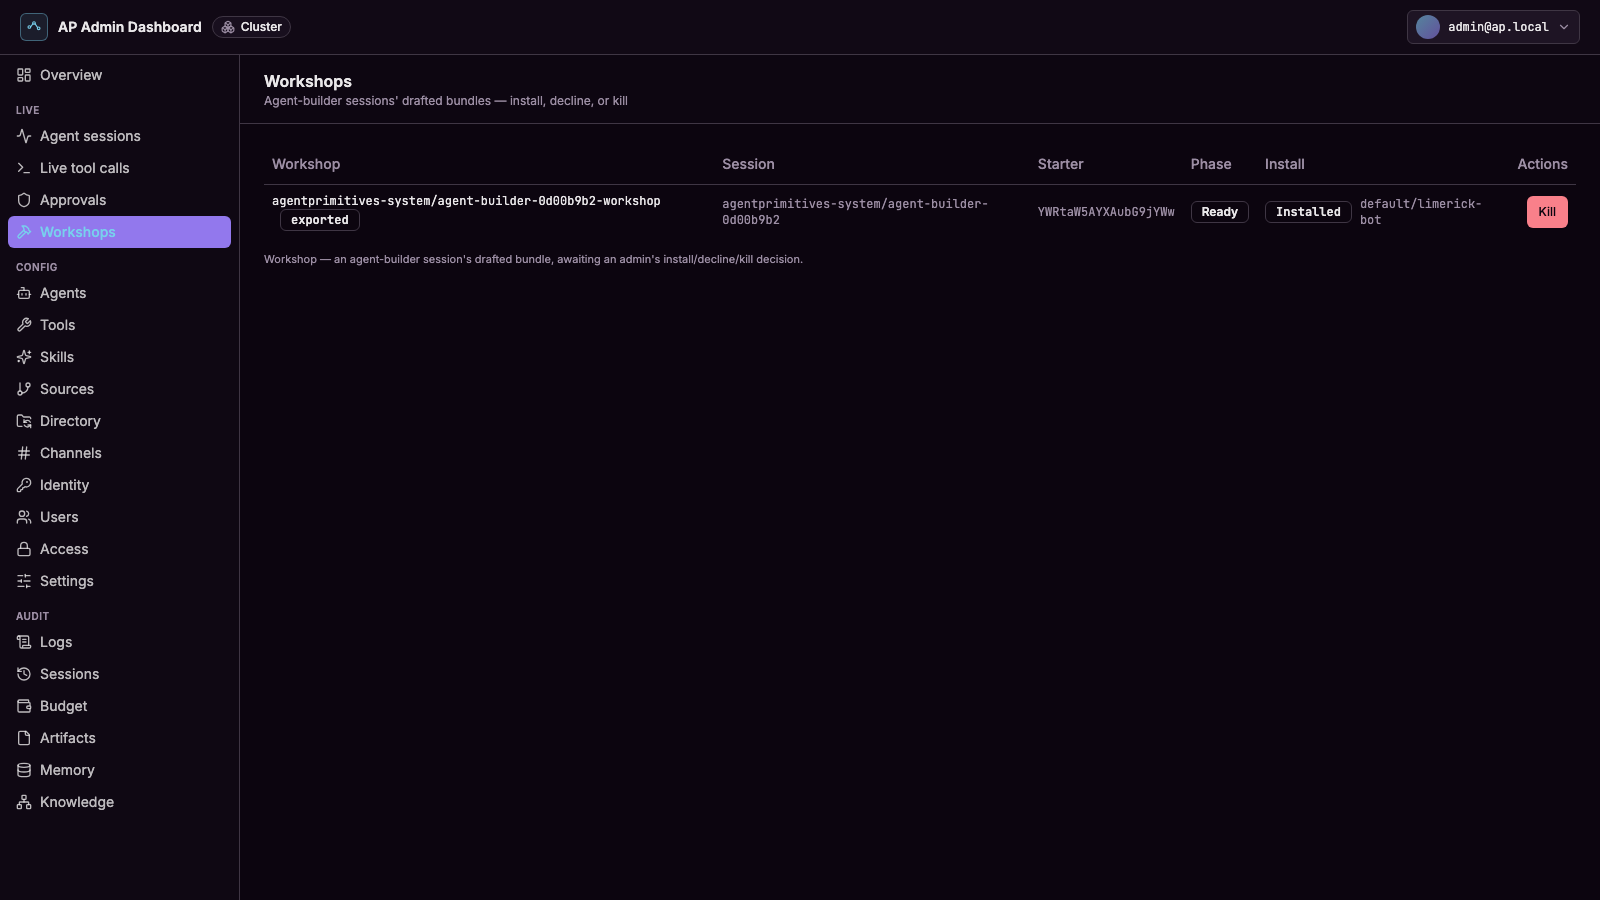This screenshot has height=900, width=1600.
Task: Click the Live tool calls terminal icon
Action: (x=24, y=168)
